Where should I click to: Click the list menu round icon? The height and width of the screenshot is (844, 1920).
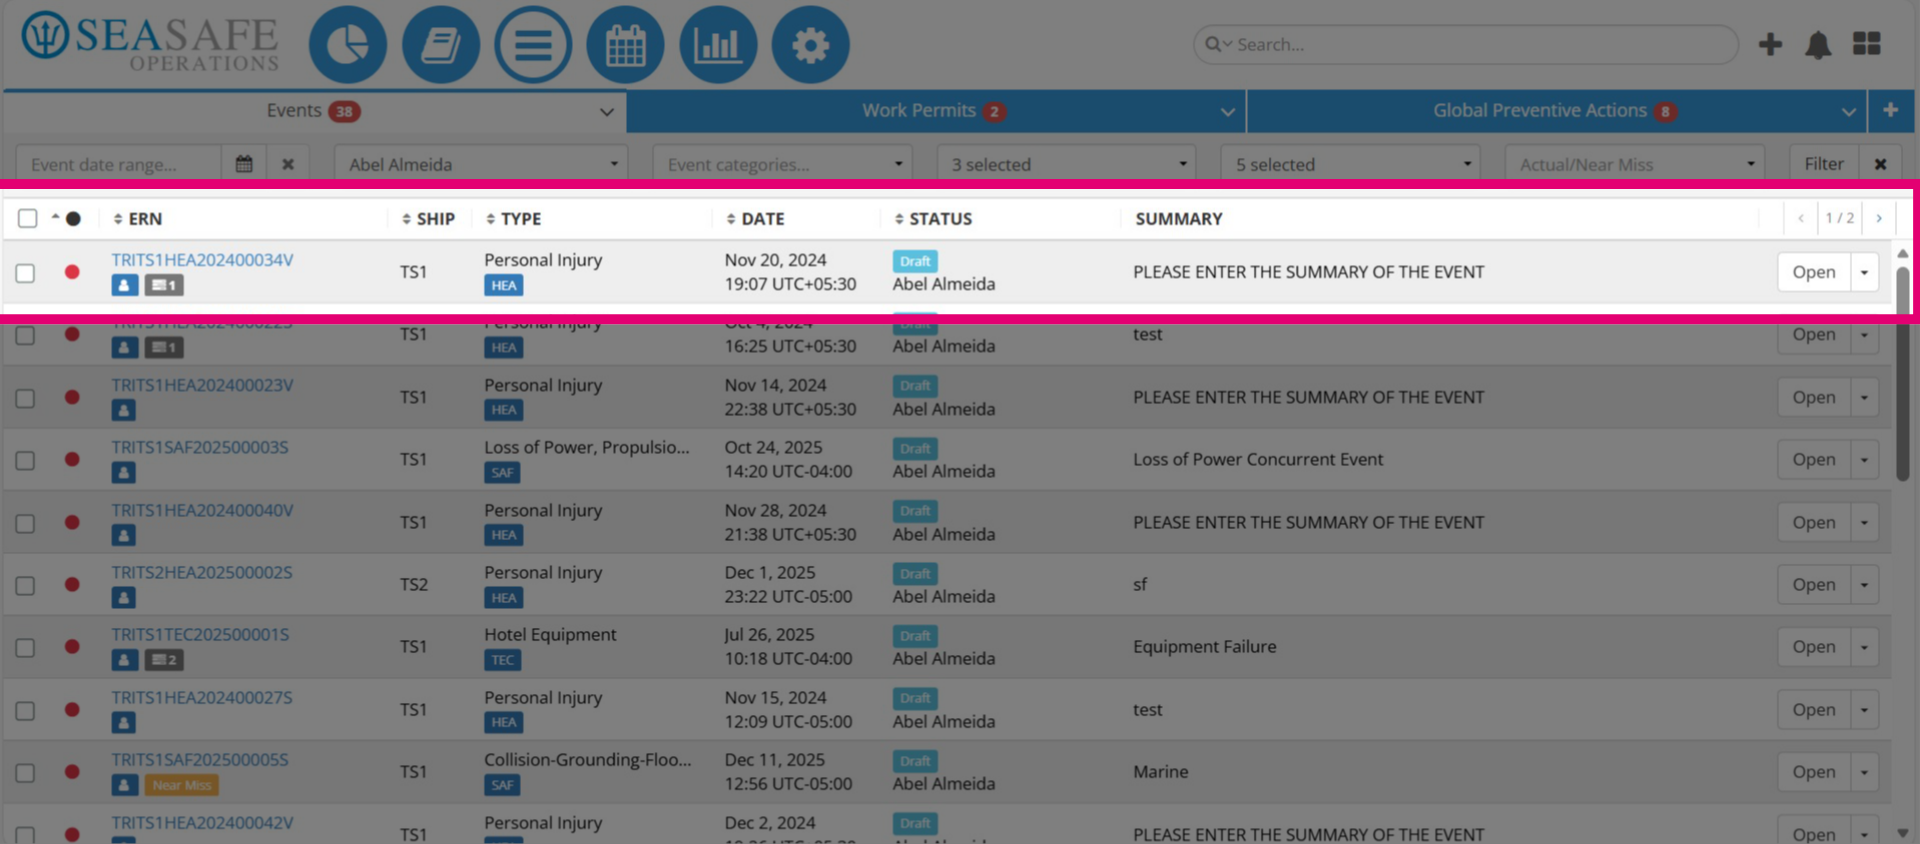click(533, 45)
